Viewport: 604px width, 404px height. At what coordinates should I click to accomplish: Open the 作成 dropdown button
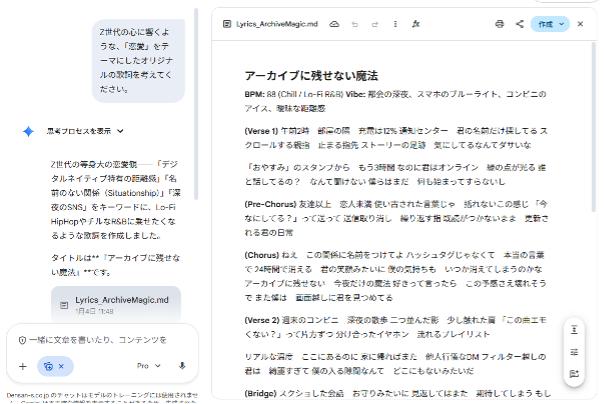click(x=549, y=23)
